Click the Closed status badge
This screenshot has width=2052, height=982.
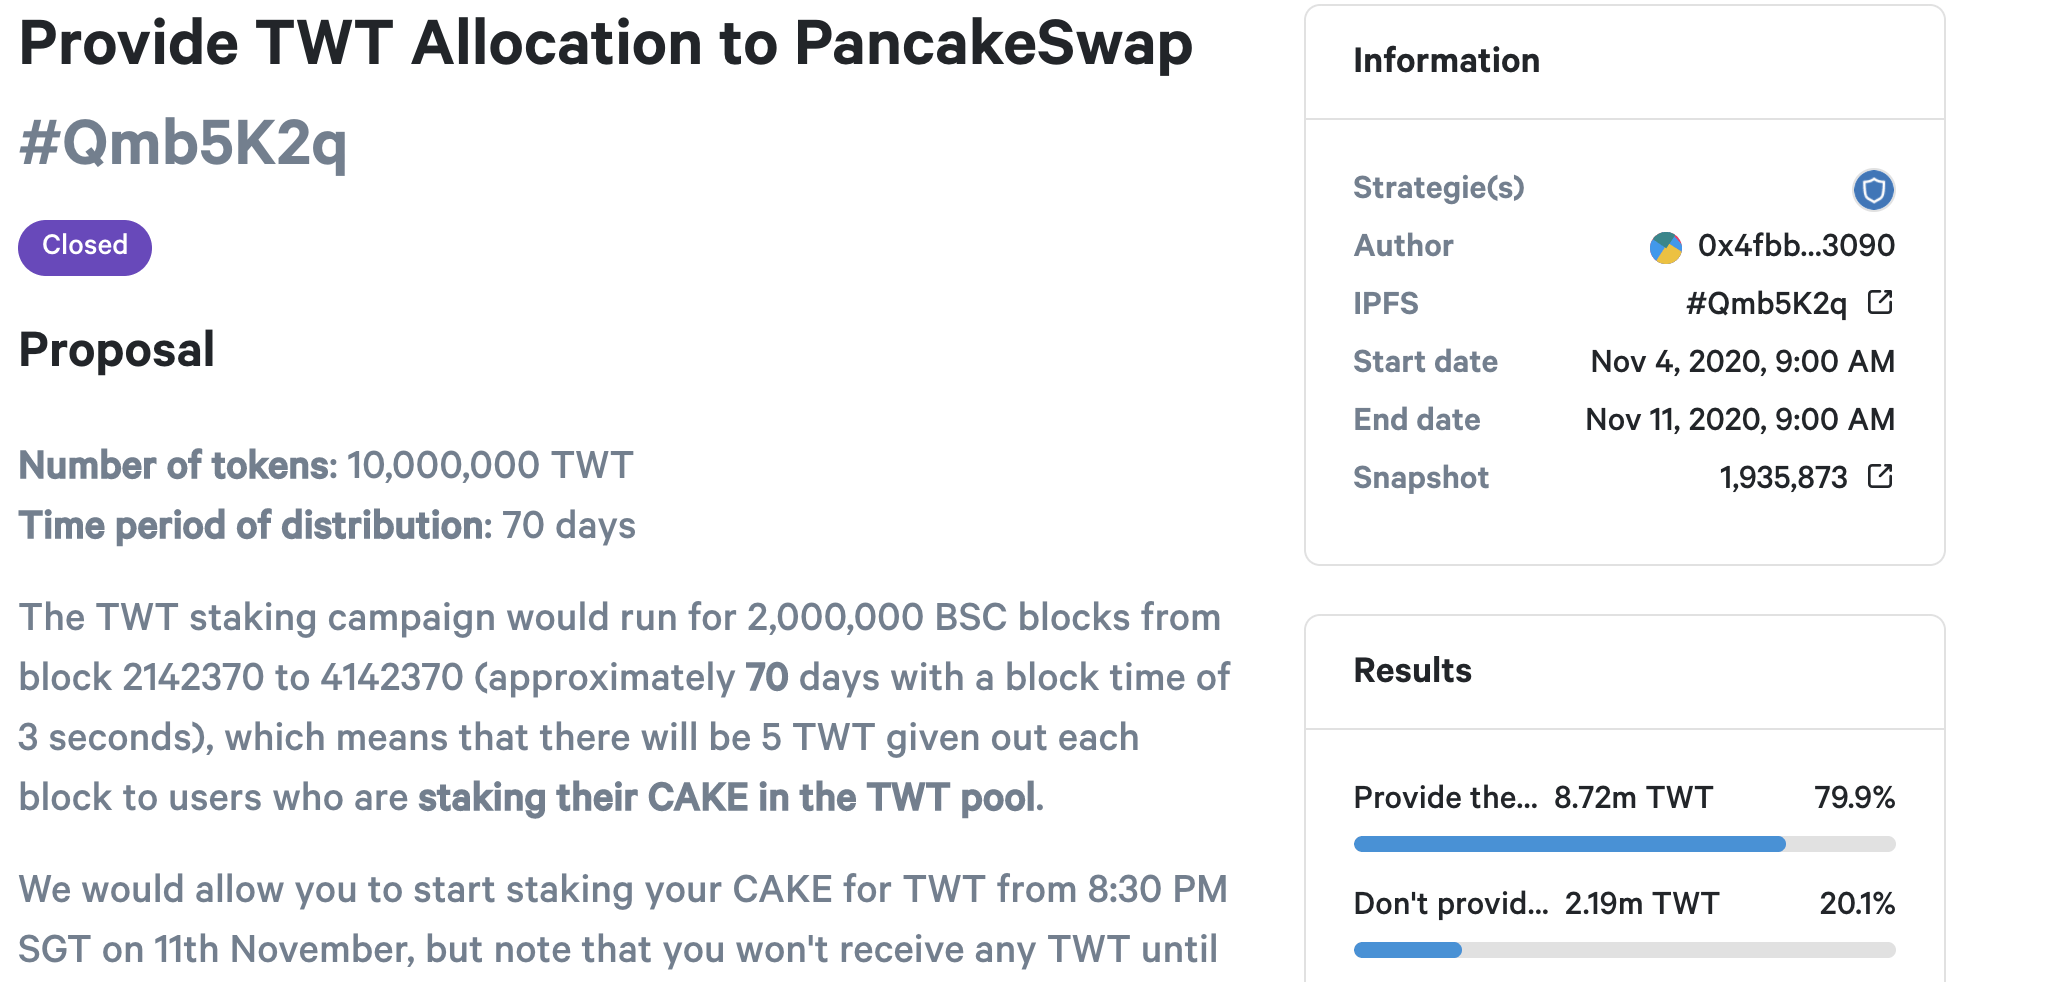tap(85, 247)
